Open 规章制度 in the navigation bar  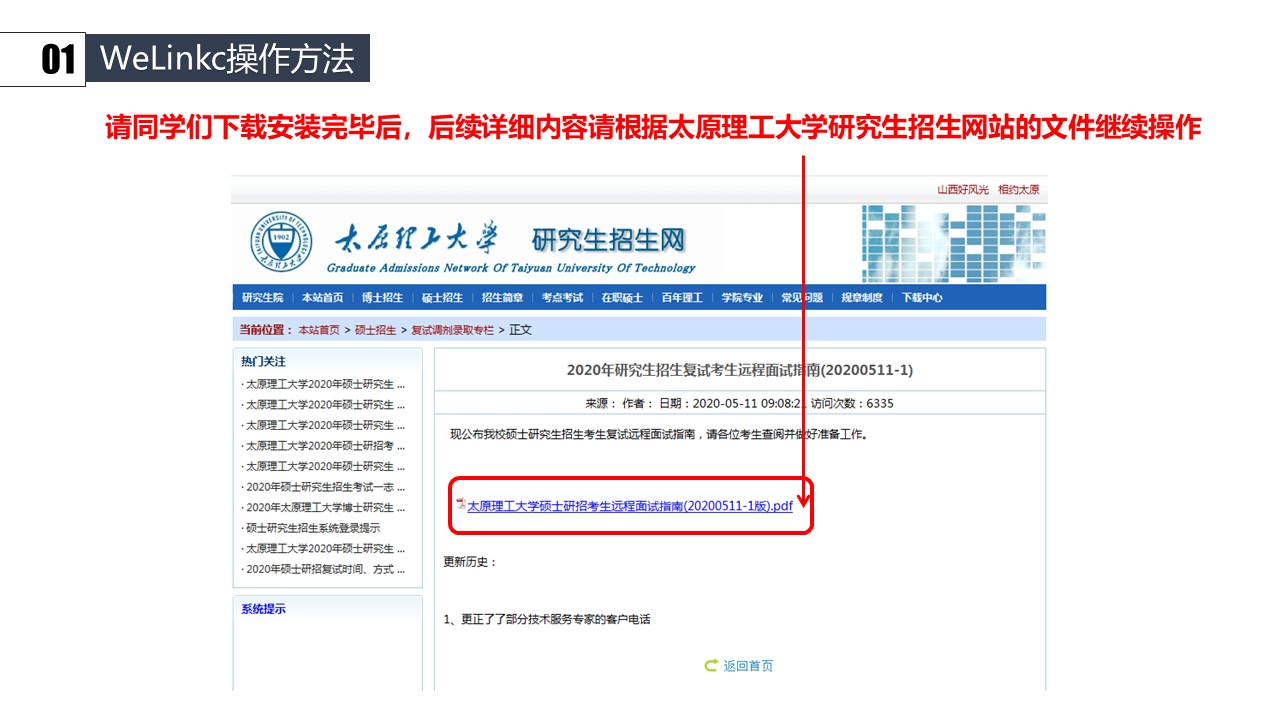coord(862,298)
